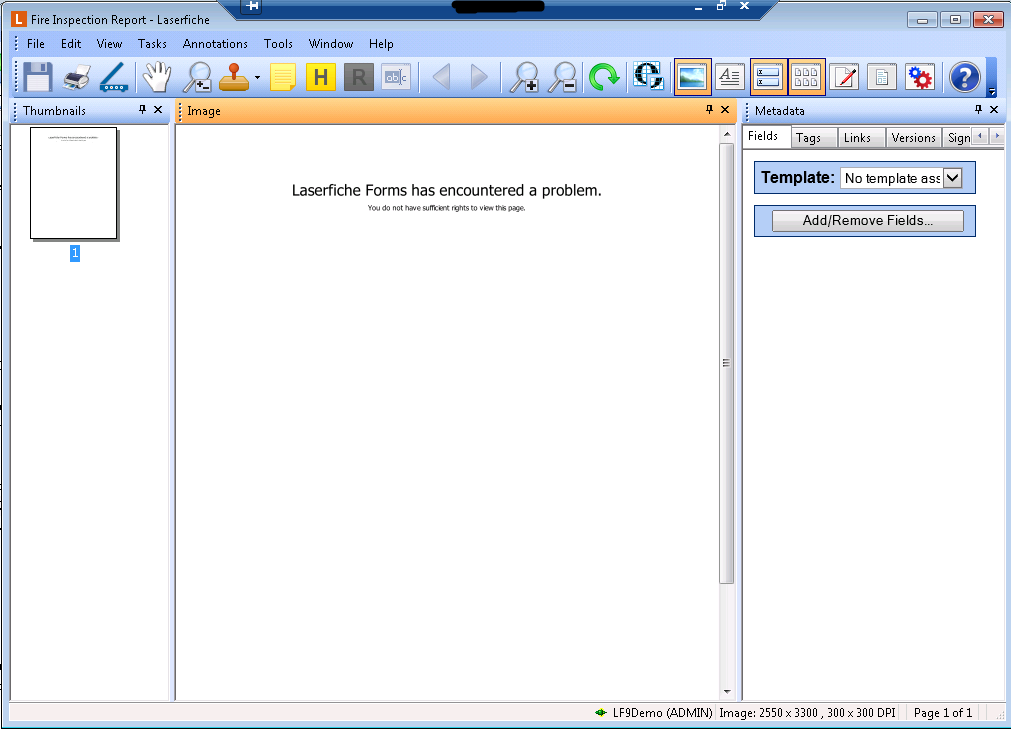Click the image dimensions status text
Image resolution: width=1011 pixels, height=729 pixels.
pyautogui.click(x=807, y=712)
